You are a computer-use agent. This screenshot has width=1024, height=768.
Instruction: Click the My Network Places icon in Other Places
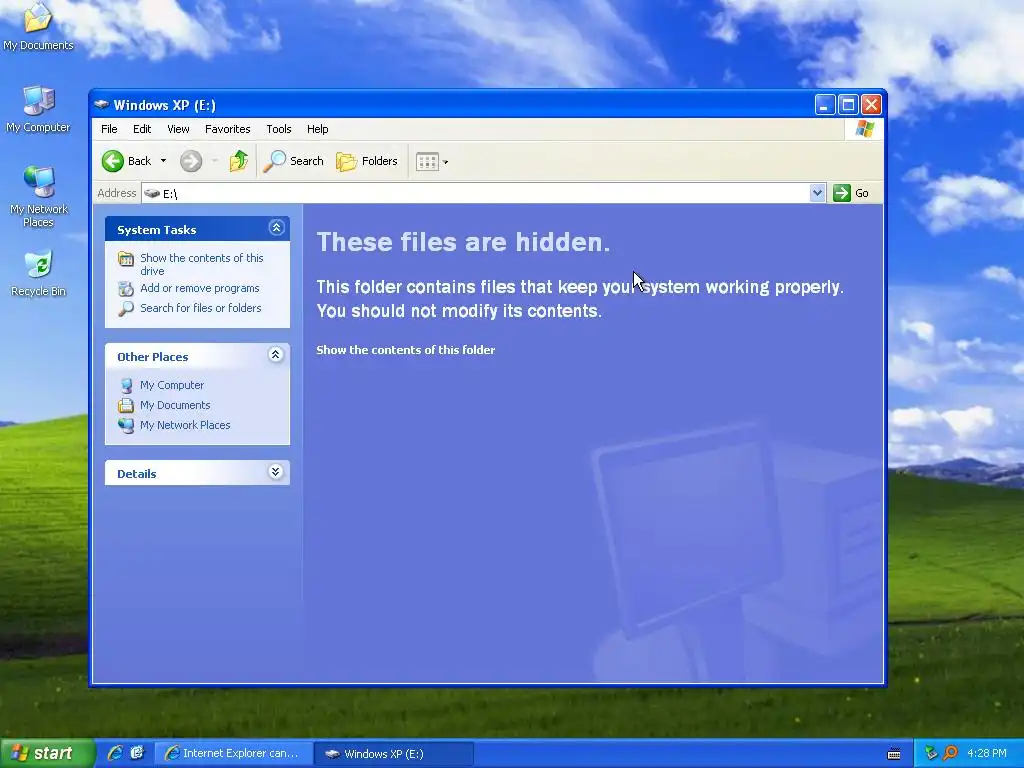tap(125, 425)
